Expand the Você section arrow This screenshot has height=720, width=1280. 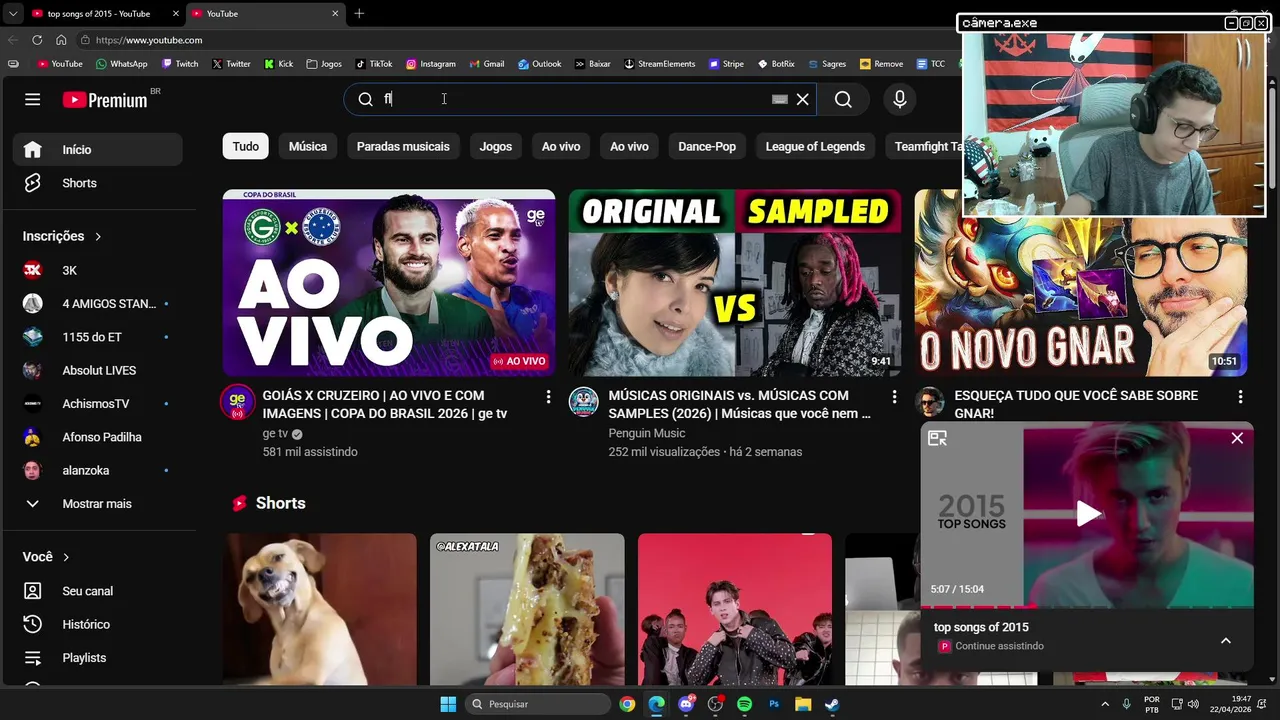[x=66, y=557]
